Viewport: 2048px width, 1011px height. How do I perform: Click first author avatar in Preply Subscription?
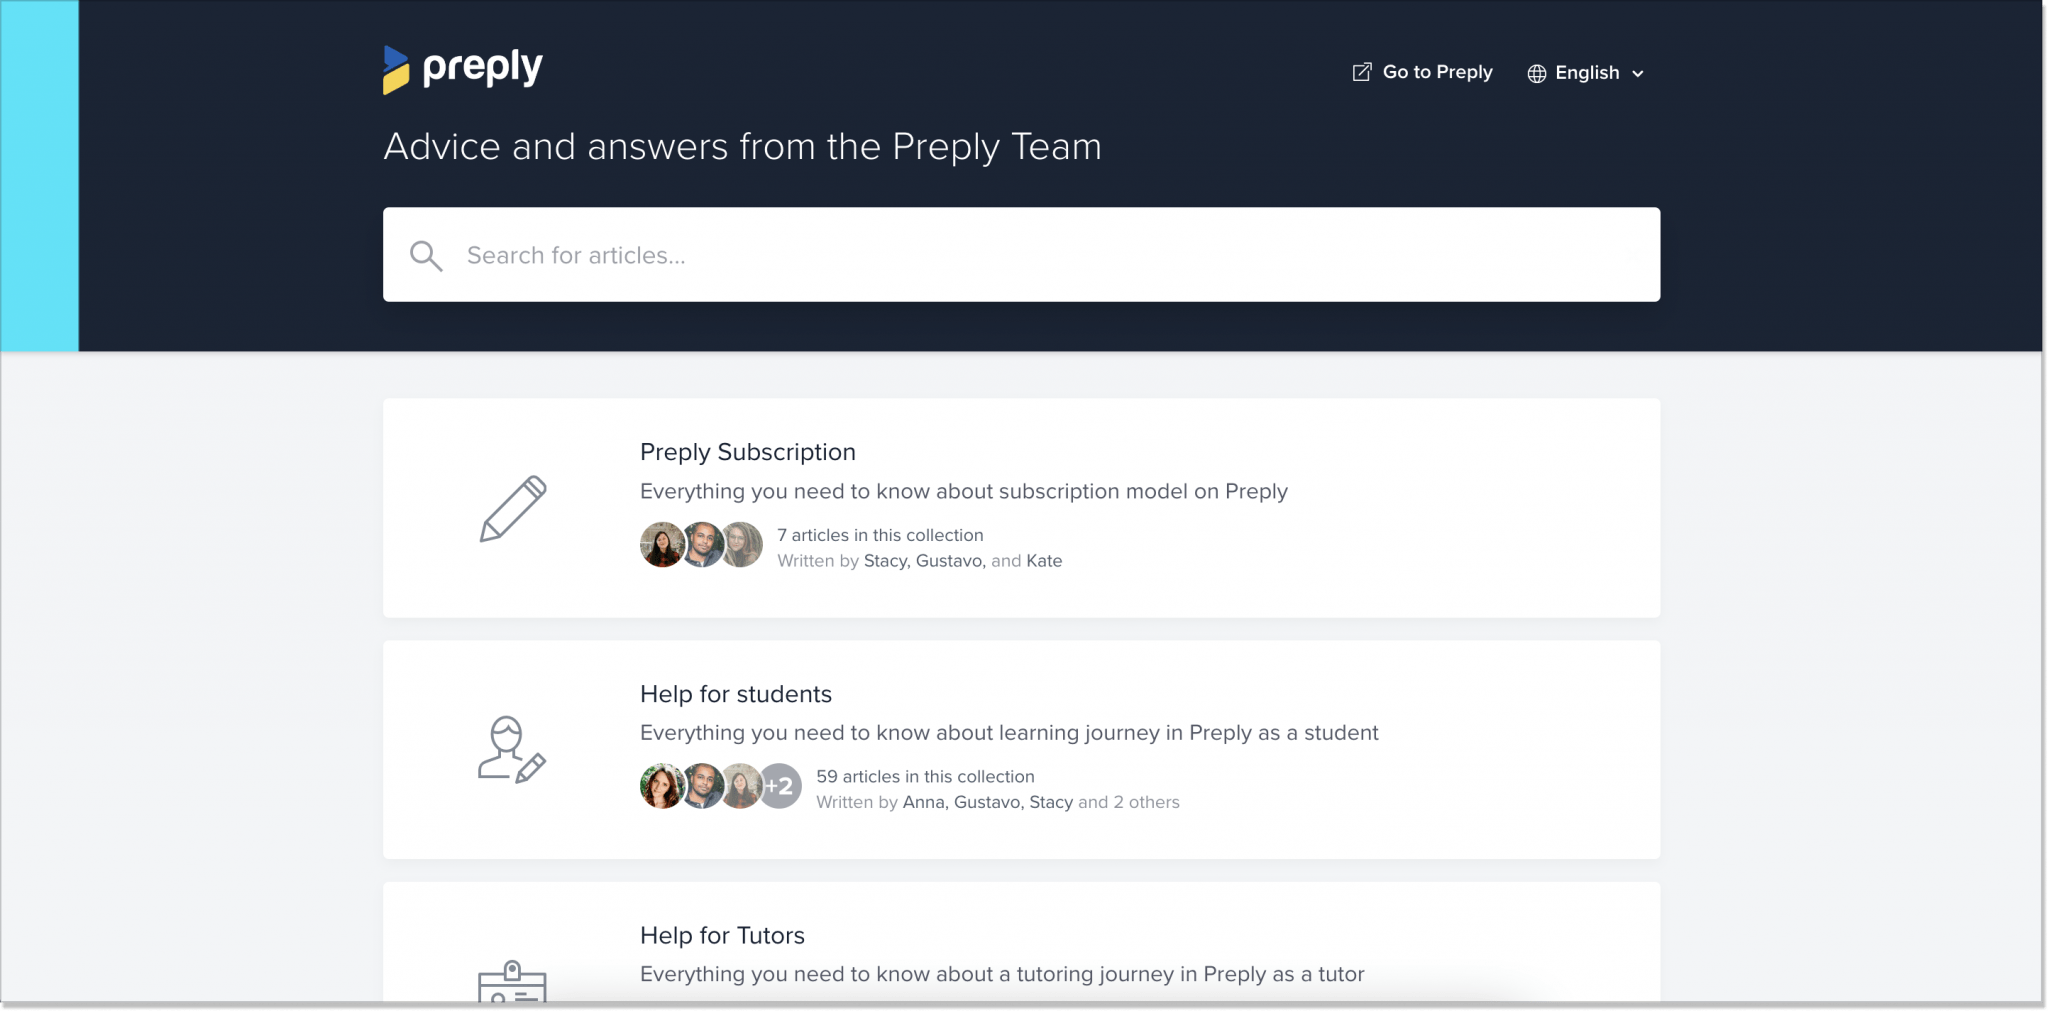[661, 545]
